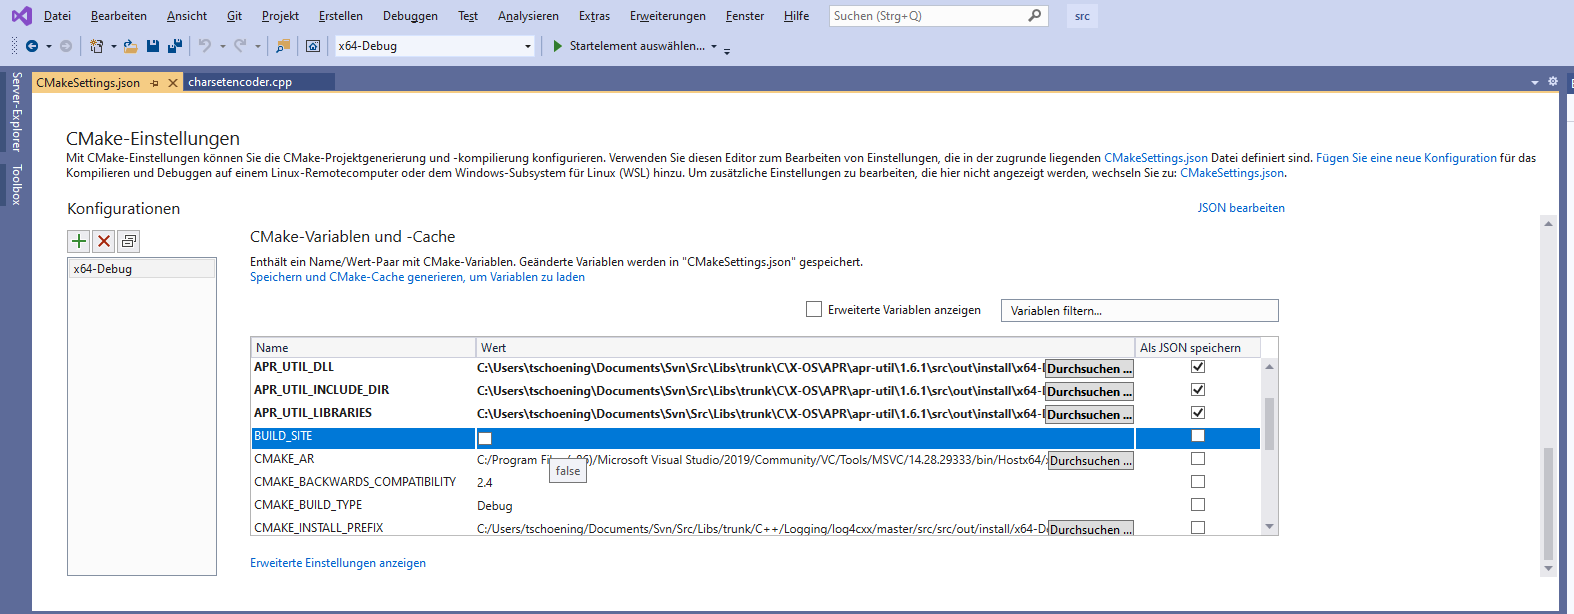1574x614 pixels.
Task: Open the toolbar overflow options icon
Action: 727,50
